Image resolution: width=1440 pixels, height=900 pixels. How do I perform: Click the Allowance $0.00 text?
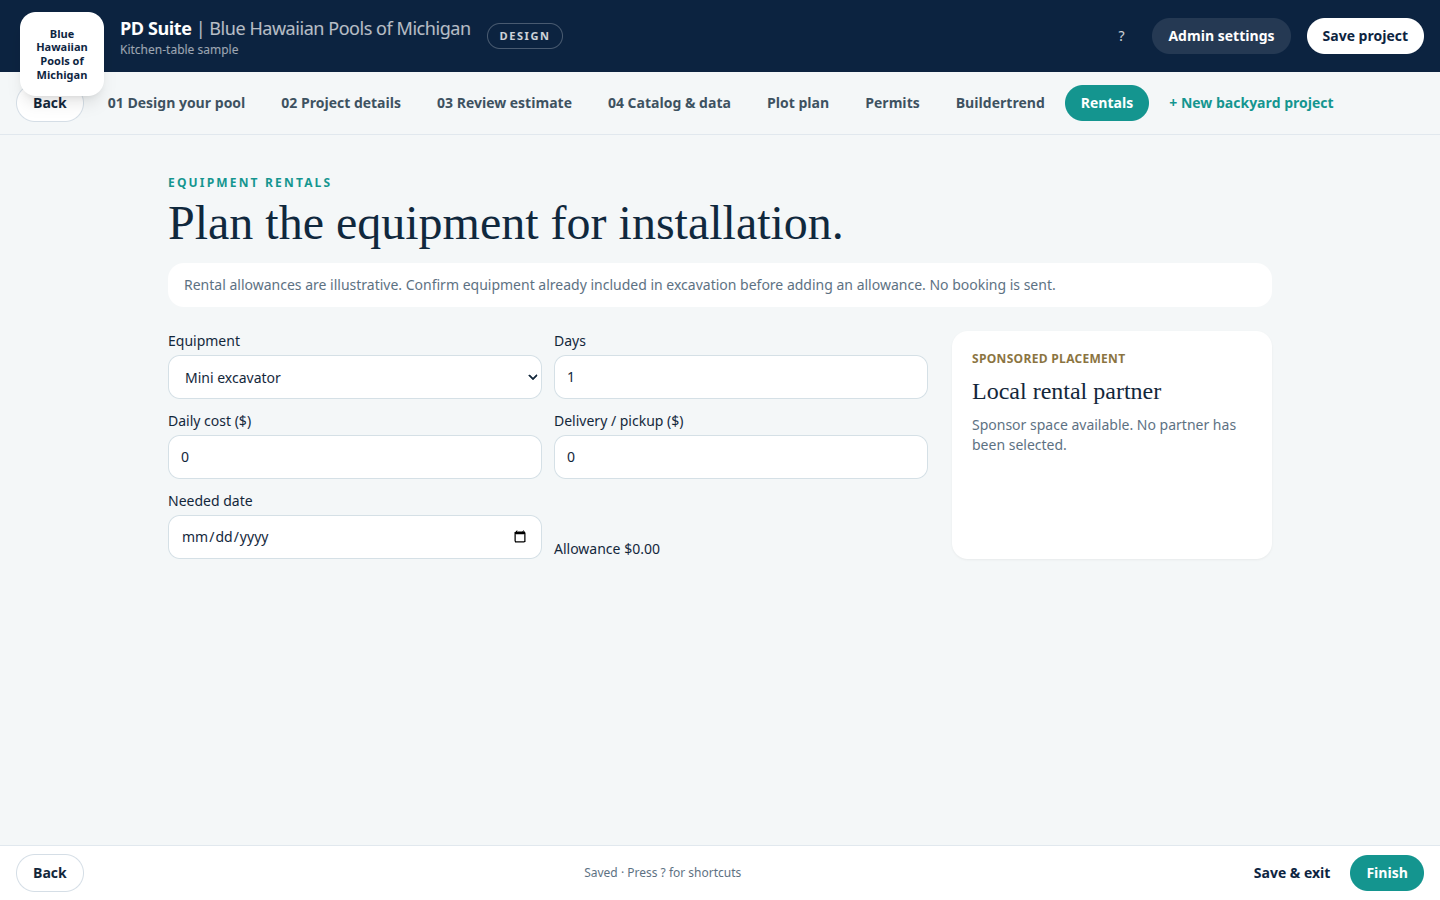607,549
